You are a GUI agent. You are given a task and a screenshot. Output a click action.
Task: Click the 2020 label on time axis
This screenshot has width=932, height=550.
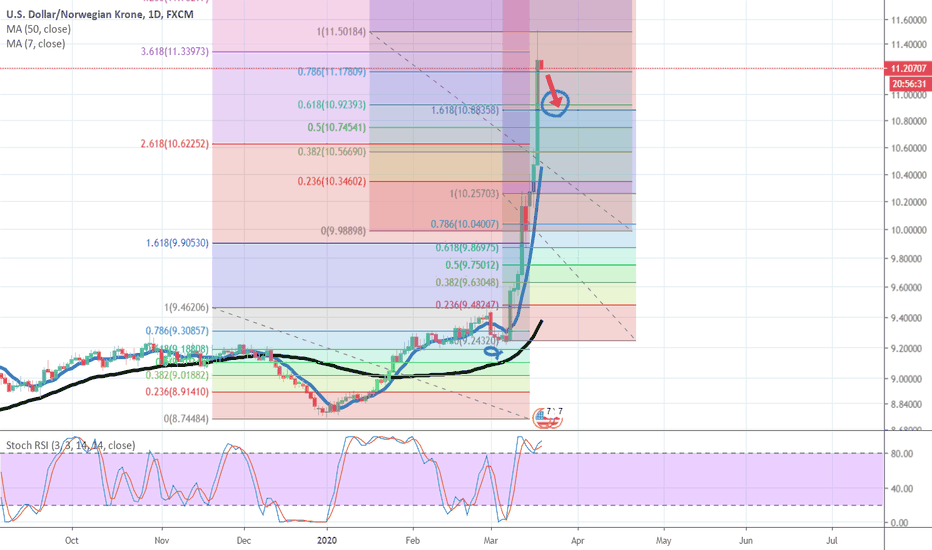[326, 540]
